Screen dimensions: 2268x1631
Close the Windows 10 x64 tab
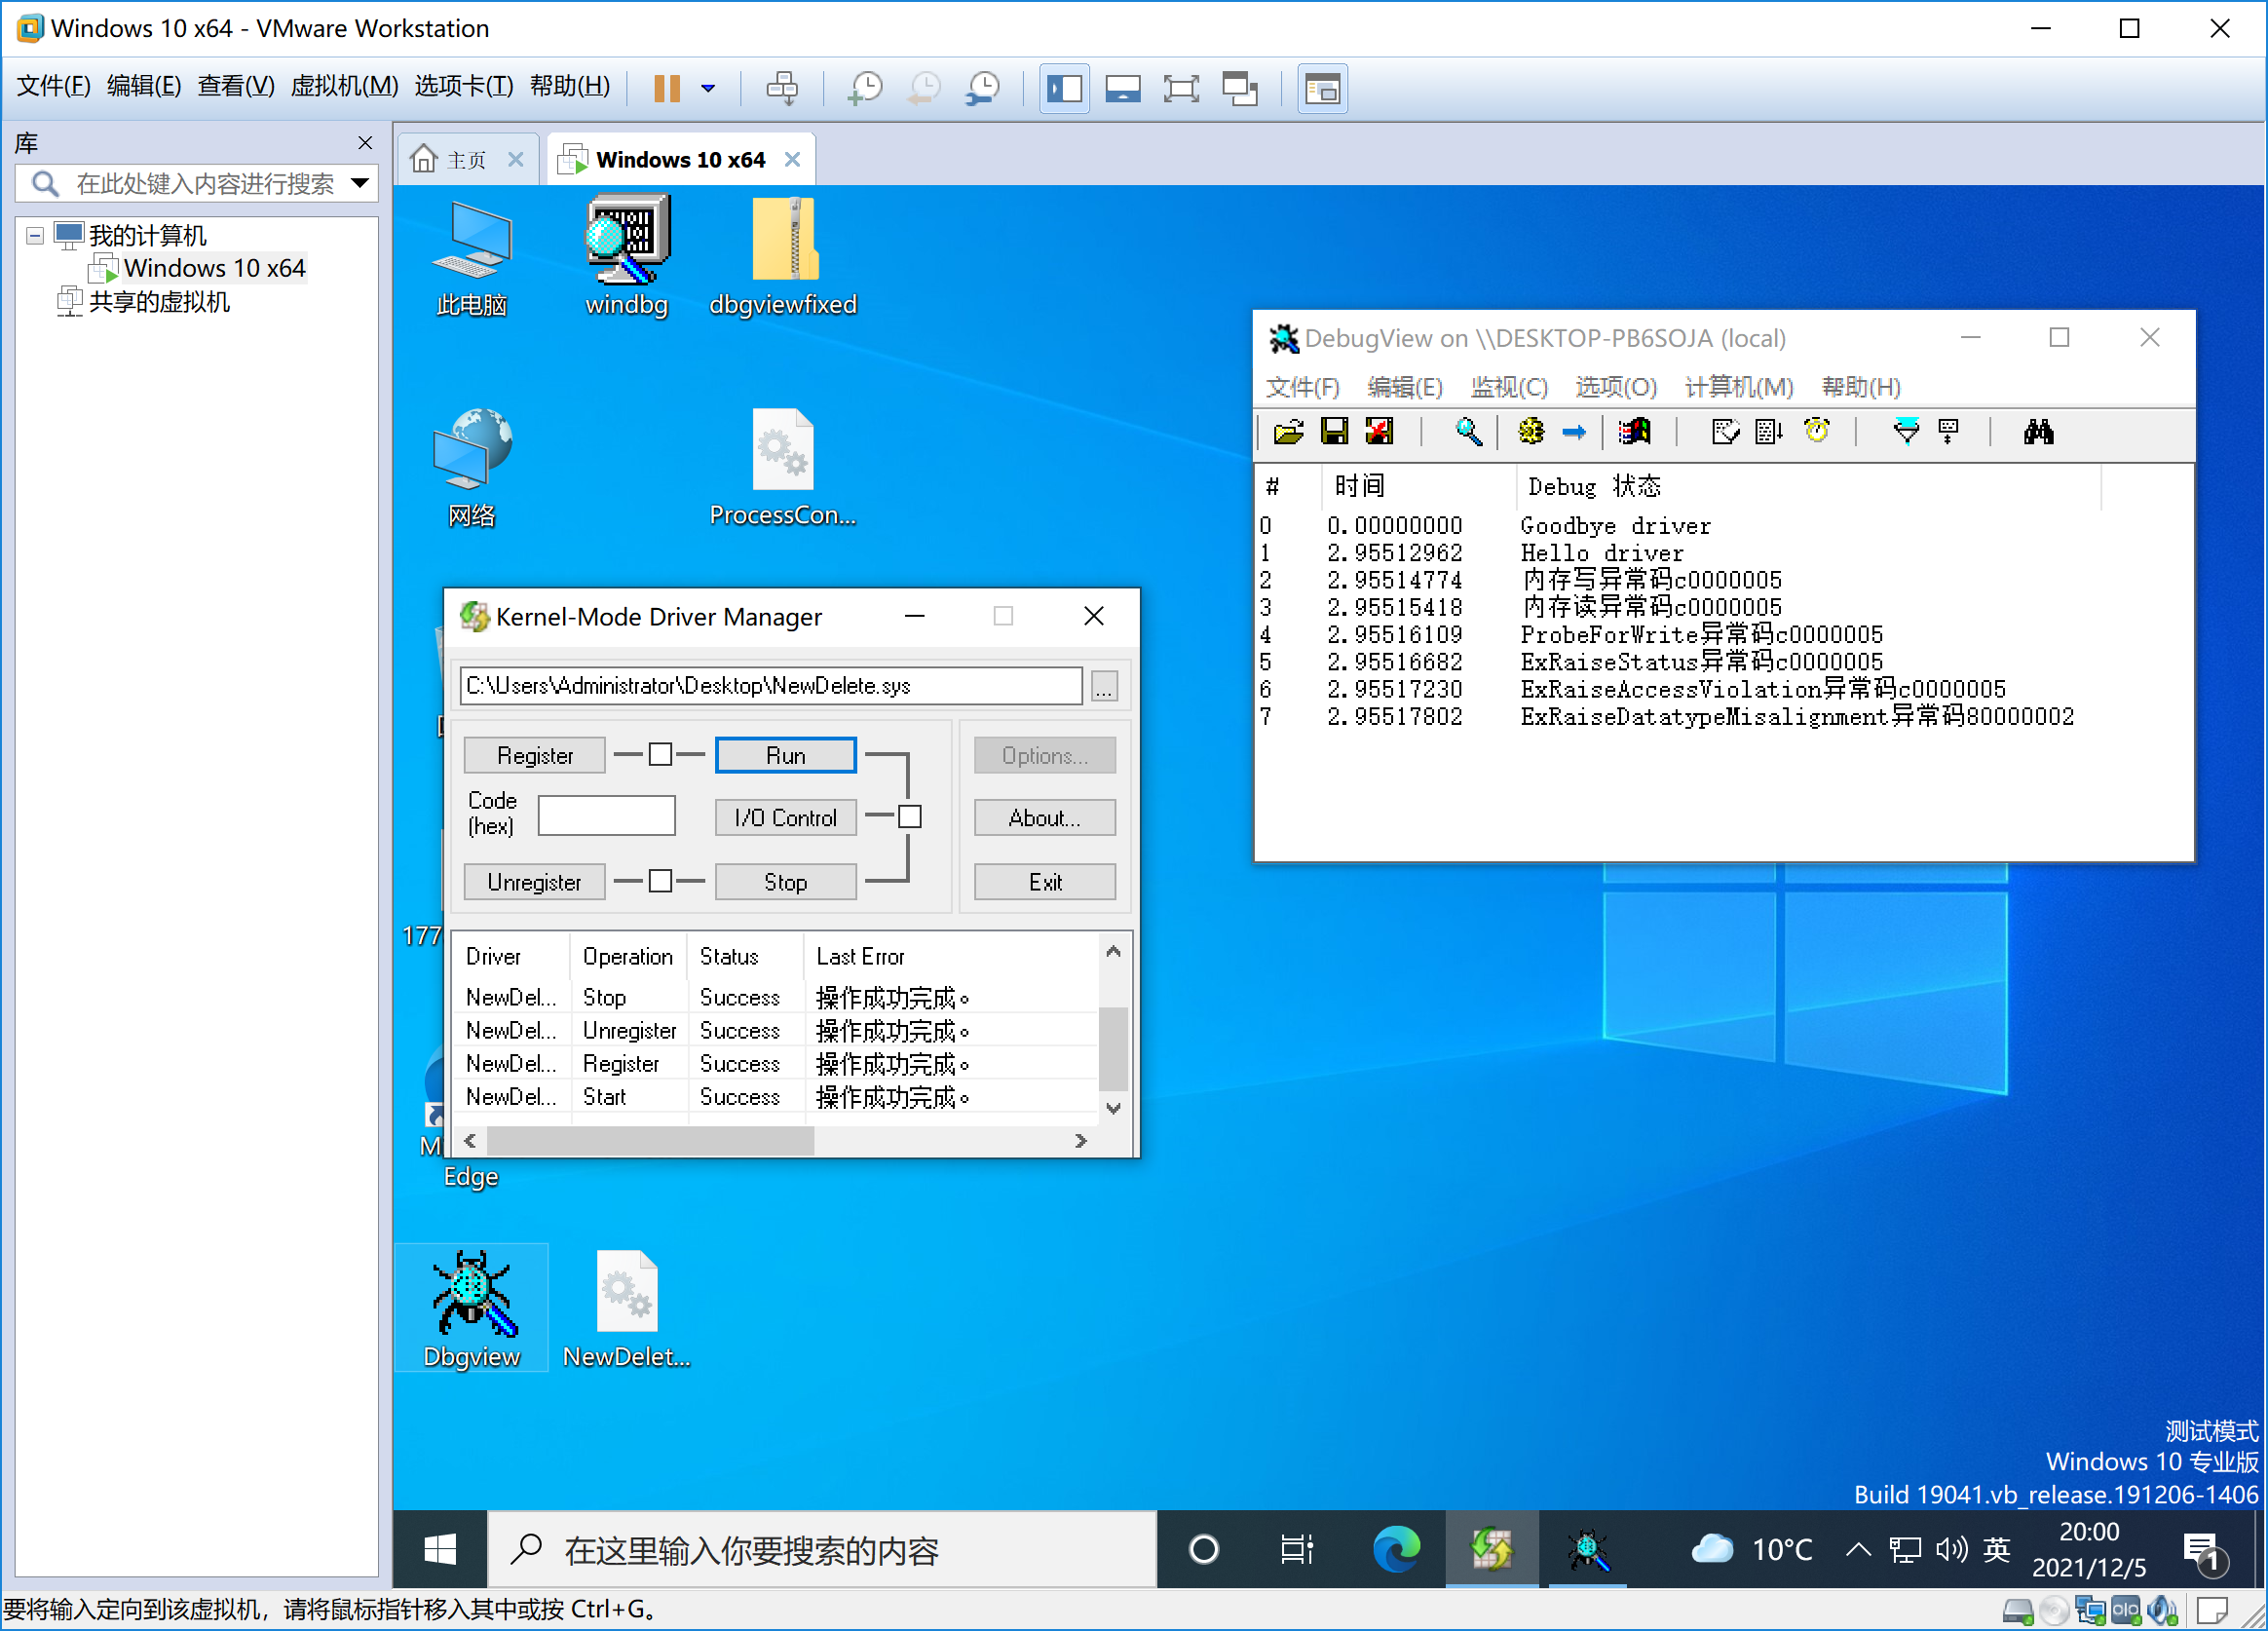[792, 159]
